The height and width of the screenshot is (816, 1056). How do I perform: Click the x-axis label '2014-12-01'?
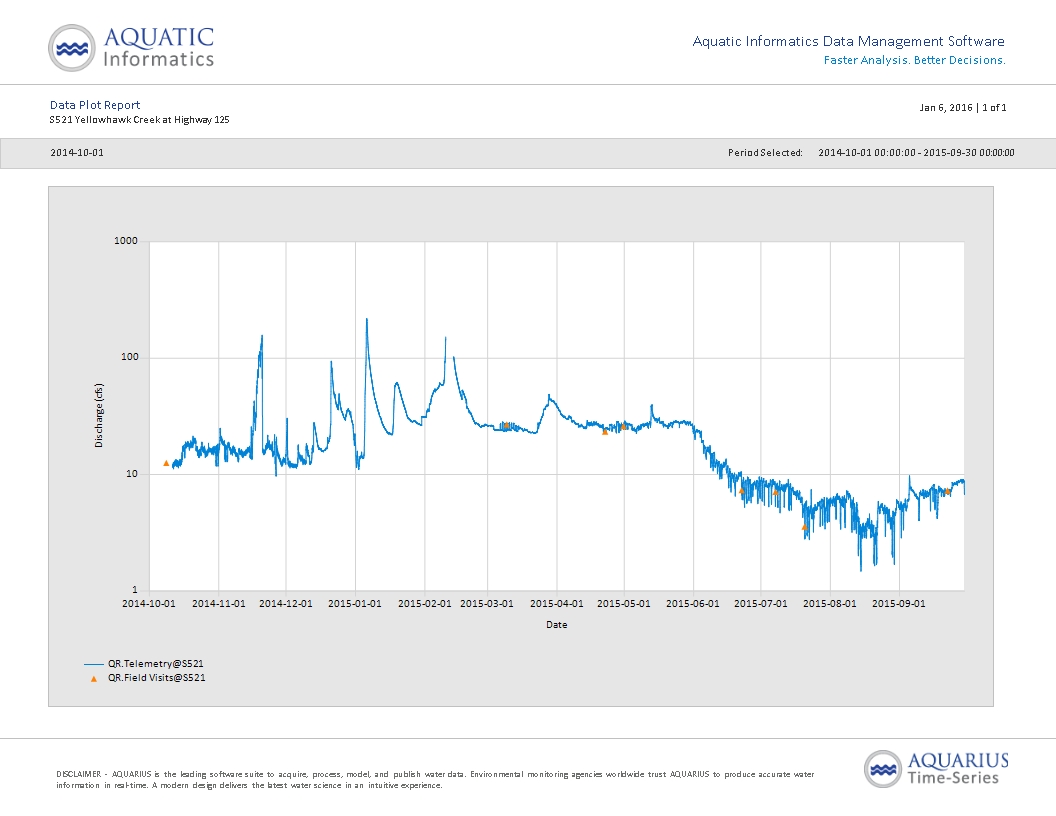point(286,604)
